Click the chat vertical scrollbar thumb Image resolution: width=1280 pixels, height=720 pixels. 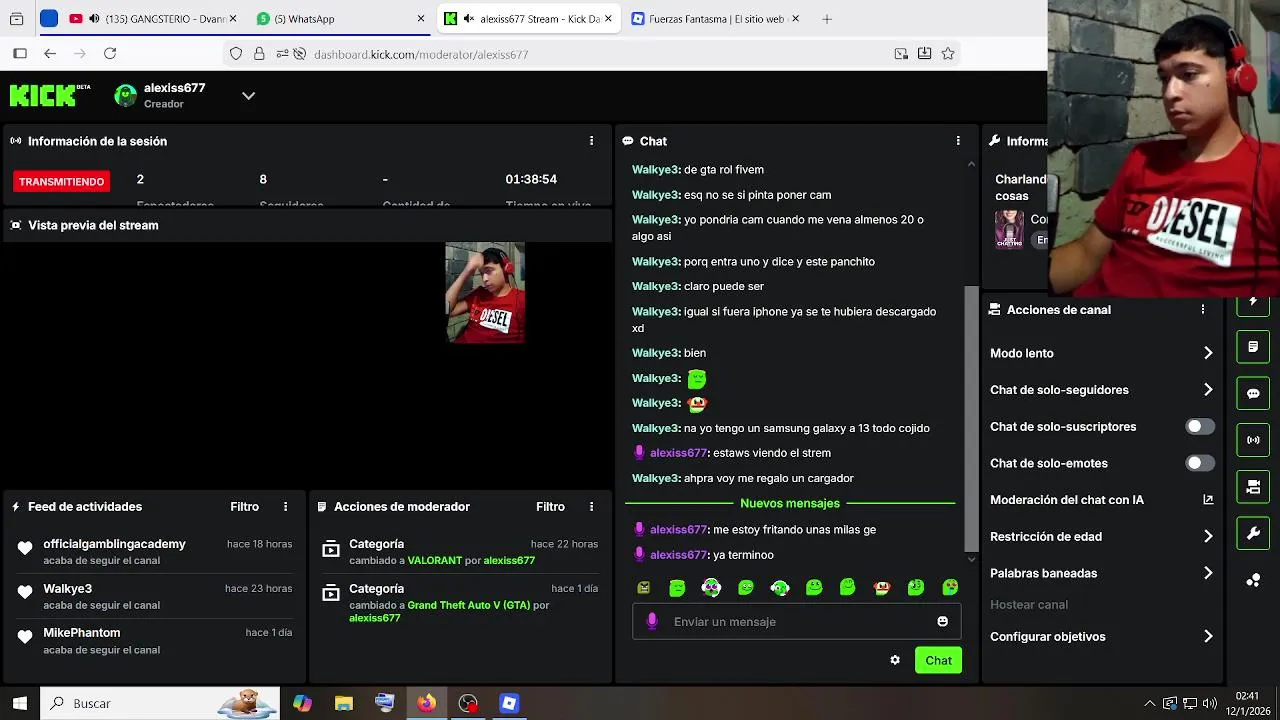click(x=970, y=418)
